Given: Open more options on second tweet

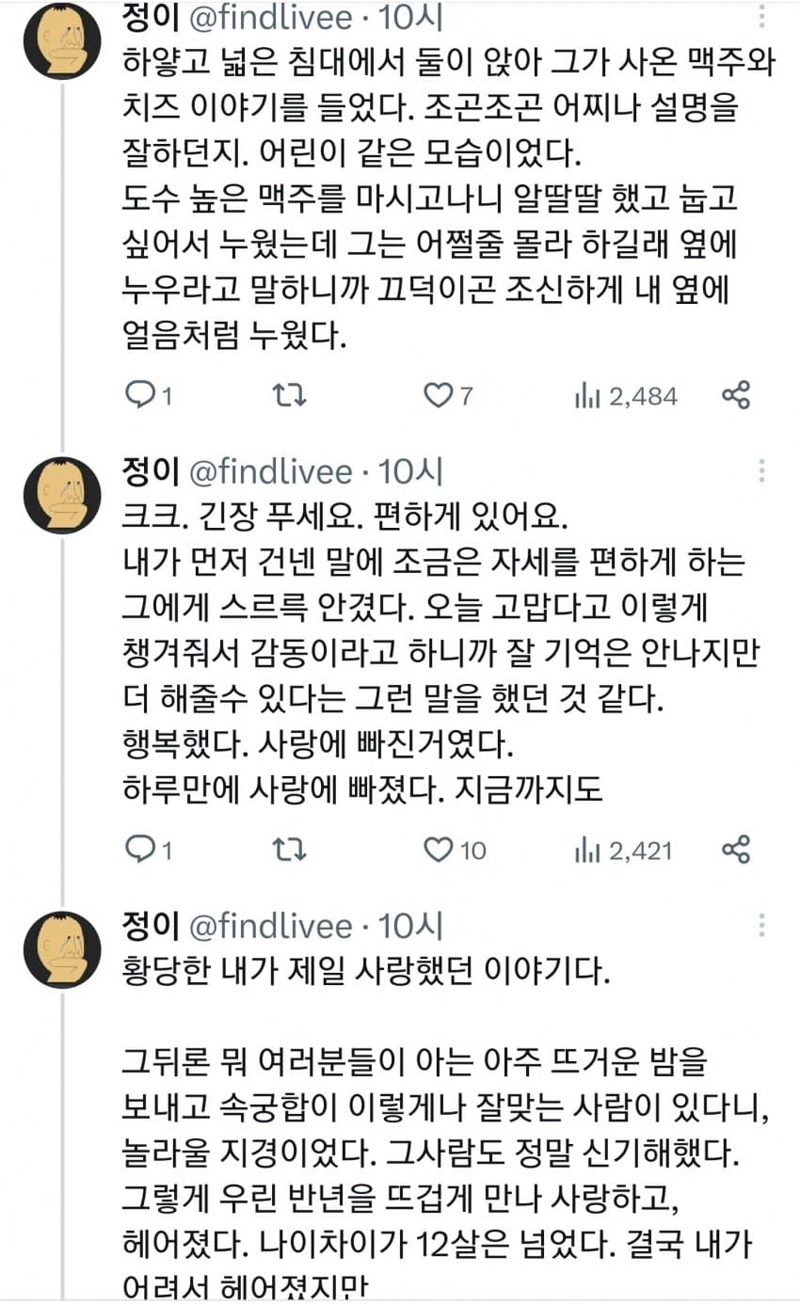Looking at the screenshot, I should coord(763,472).
